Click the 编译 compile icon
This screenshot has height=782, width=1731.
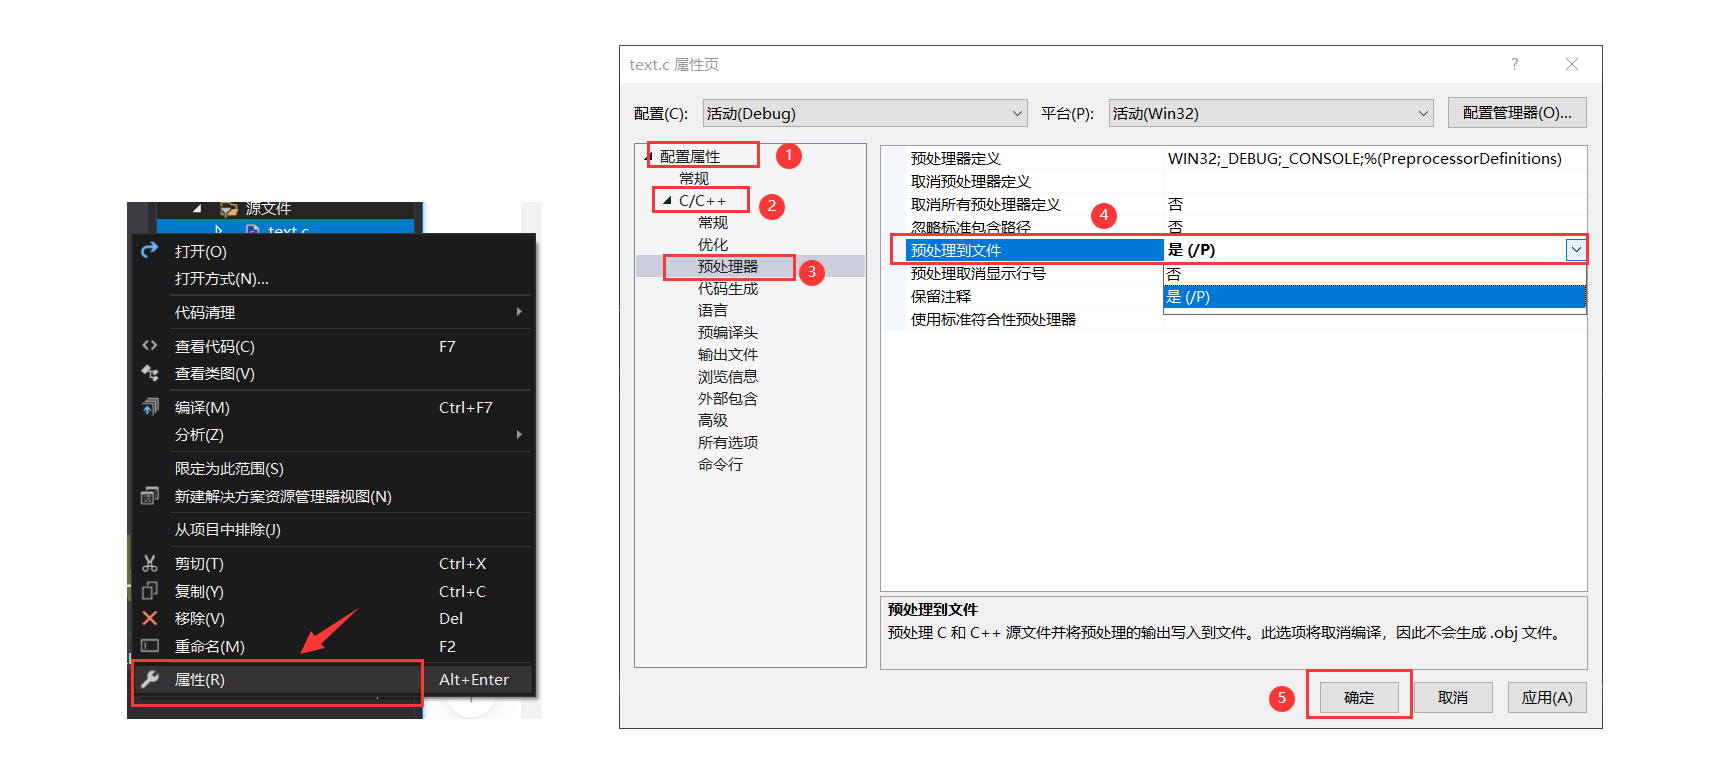pyautogui.click(x=150, y=406)
